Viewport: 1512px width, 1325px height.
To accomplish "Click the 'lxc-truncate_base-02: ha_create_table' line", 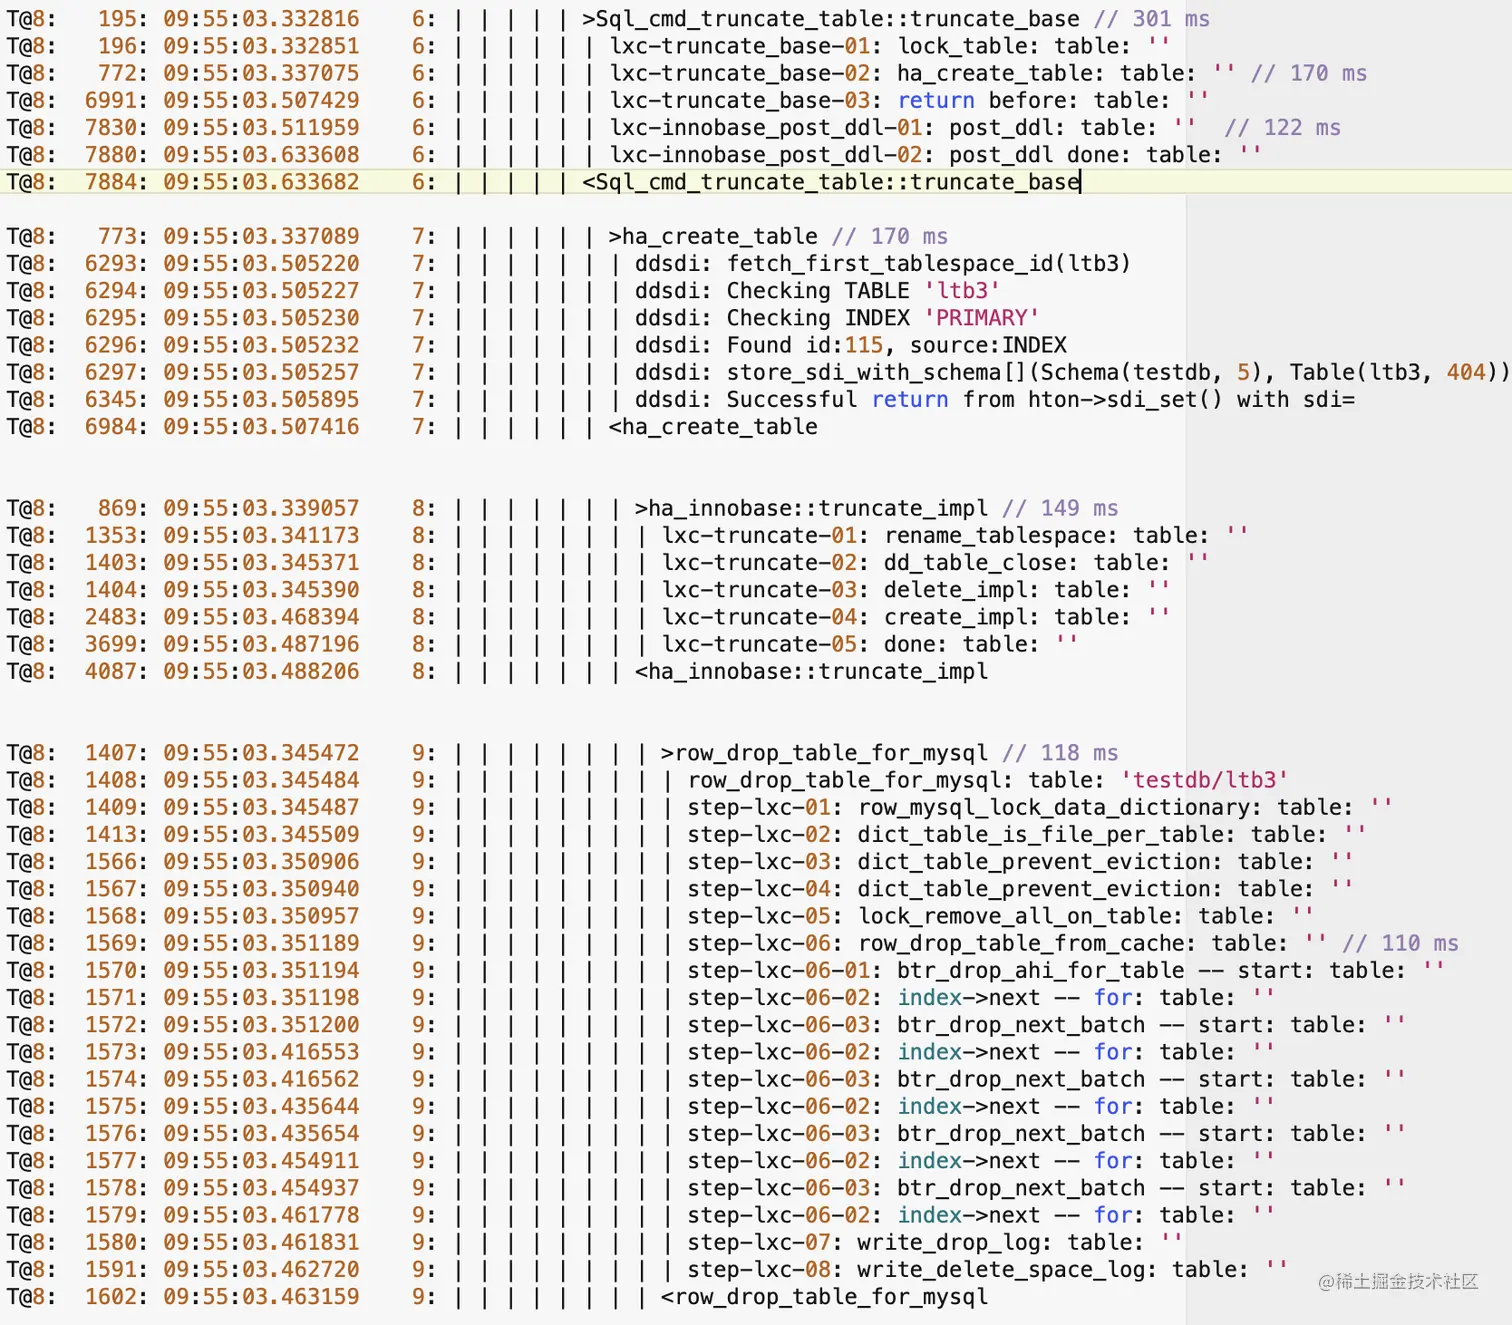I will (x=687, y=73).
